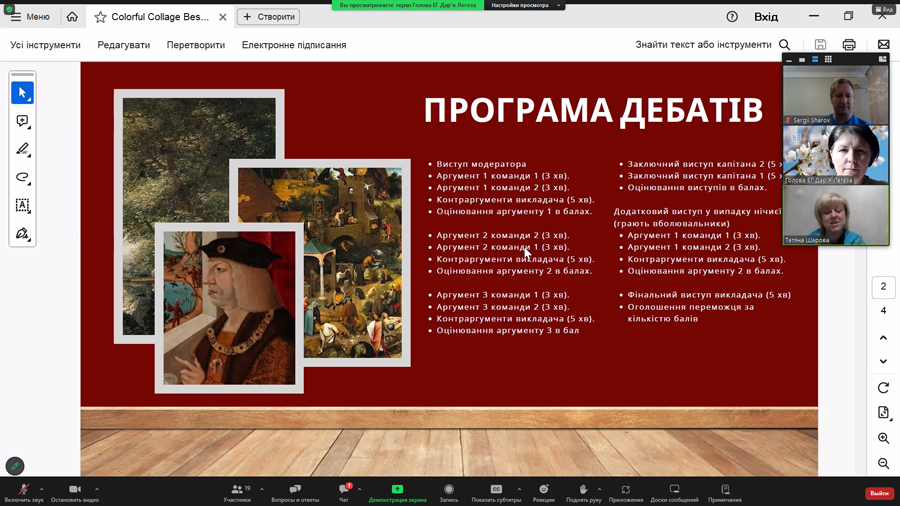
Task: Click the email envelope icon
Action: tap(883, 45)
